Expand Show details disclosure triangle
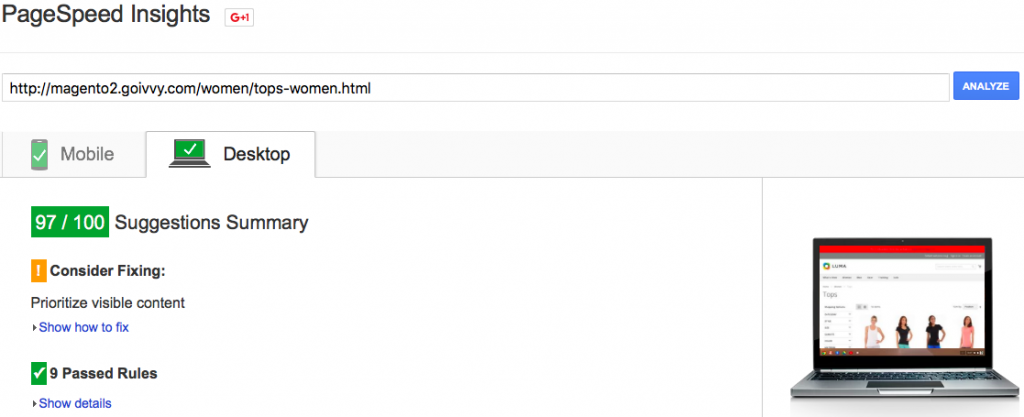The width and height of the screenshot is (1024, 417). pos(34,404)
